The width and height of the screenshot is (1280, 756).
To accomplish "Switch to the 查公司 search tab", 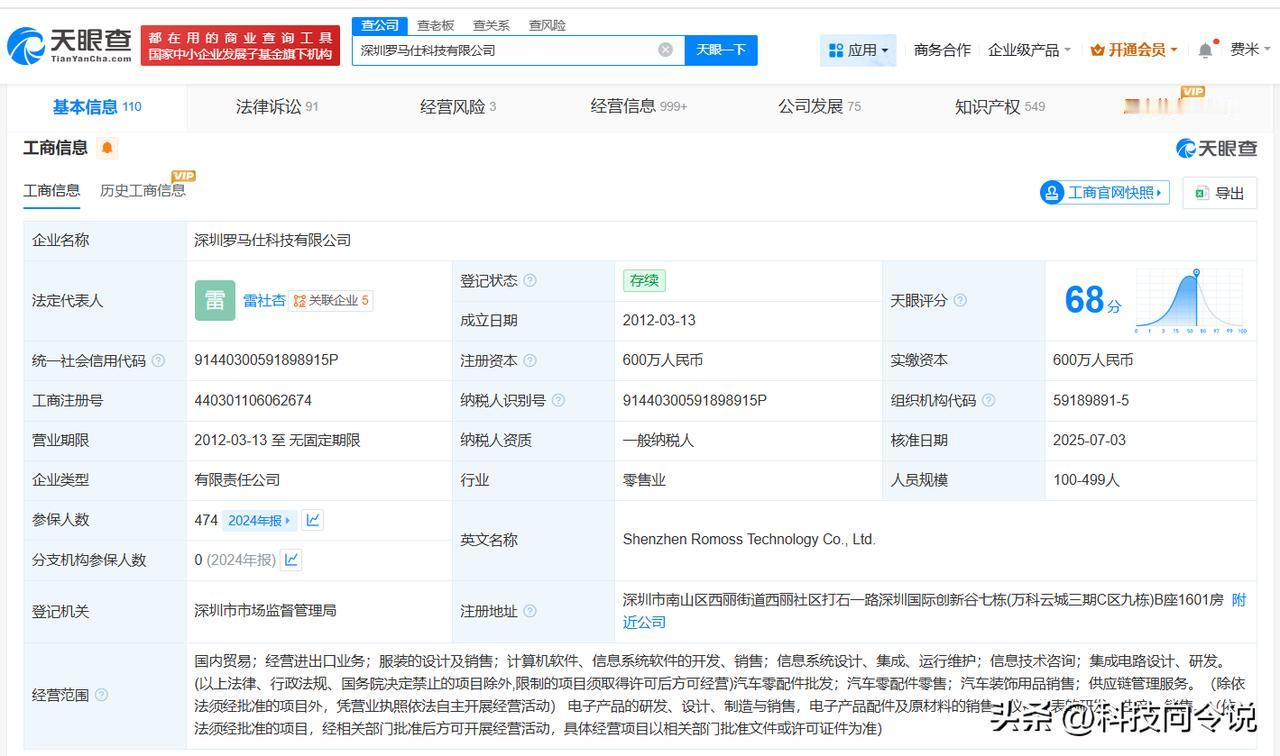I will click(x=380, y=25).
